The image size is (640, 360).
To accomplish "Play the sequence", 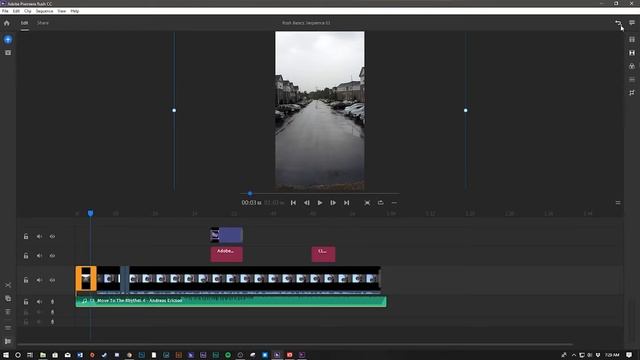I will coord(320,203).
